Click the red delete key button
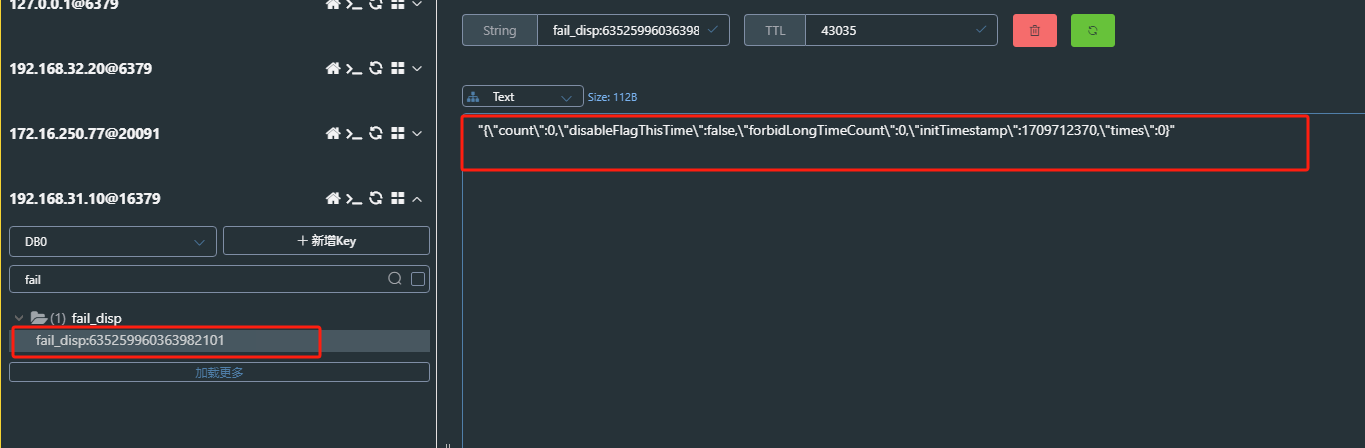1365x448 pixels. [1035, 31]
